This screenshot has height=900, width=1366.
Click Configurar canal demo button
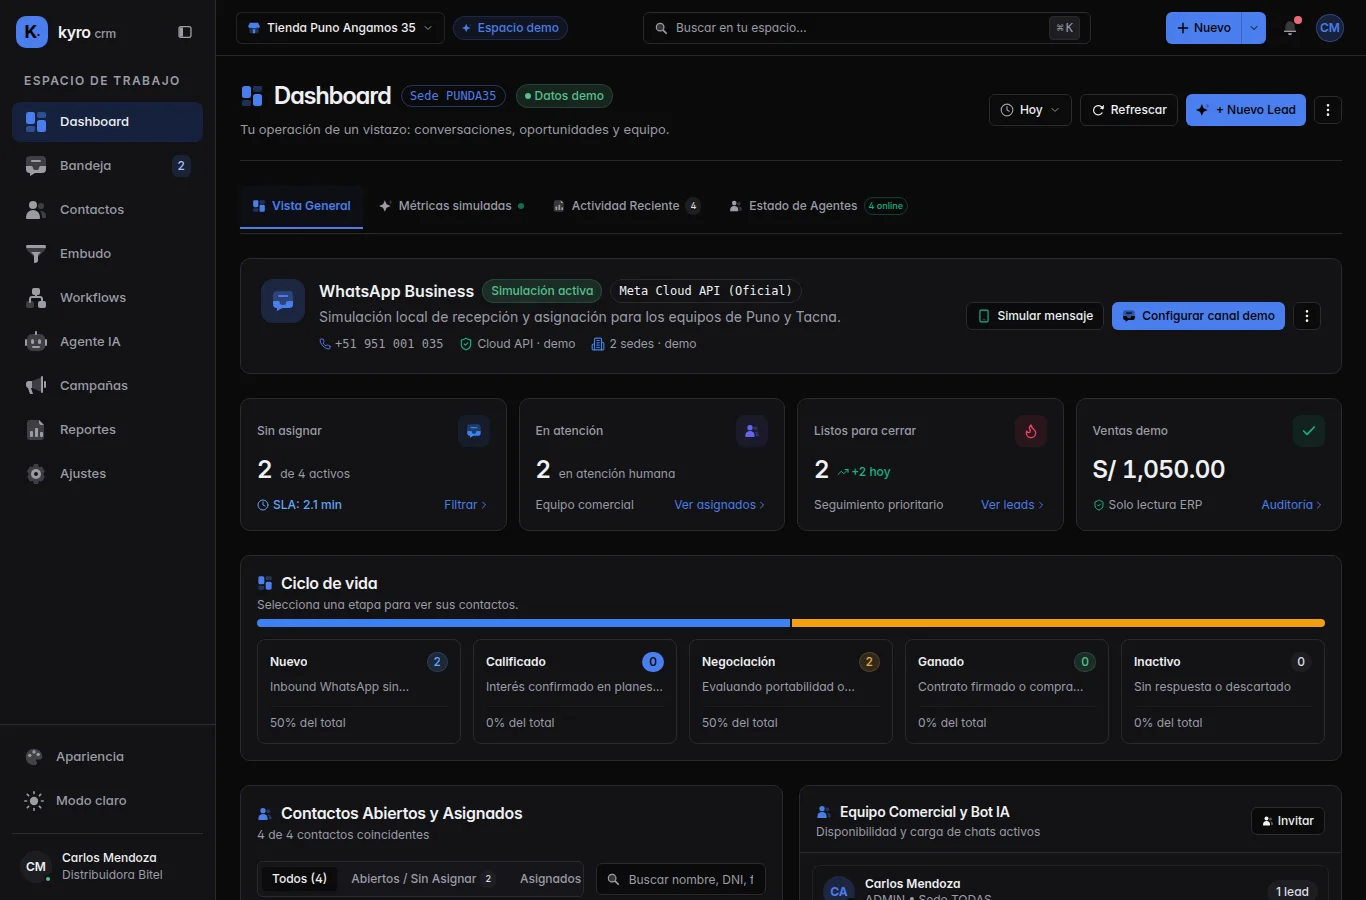[1198, 316]
